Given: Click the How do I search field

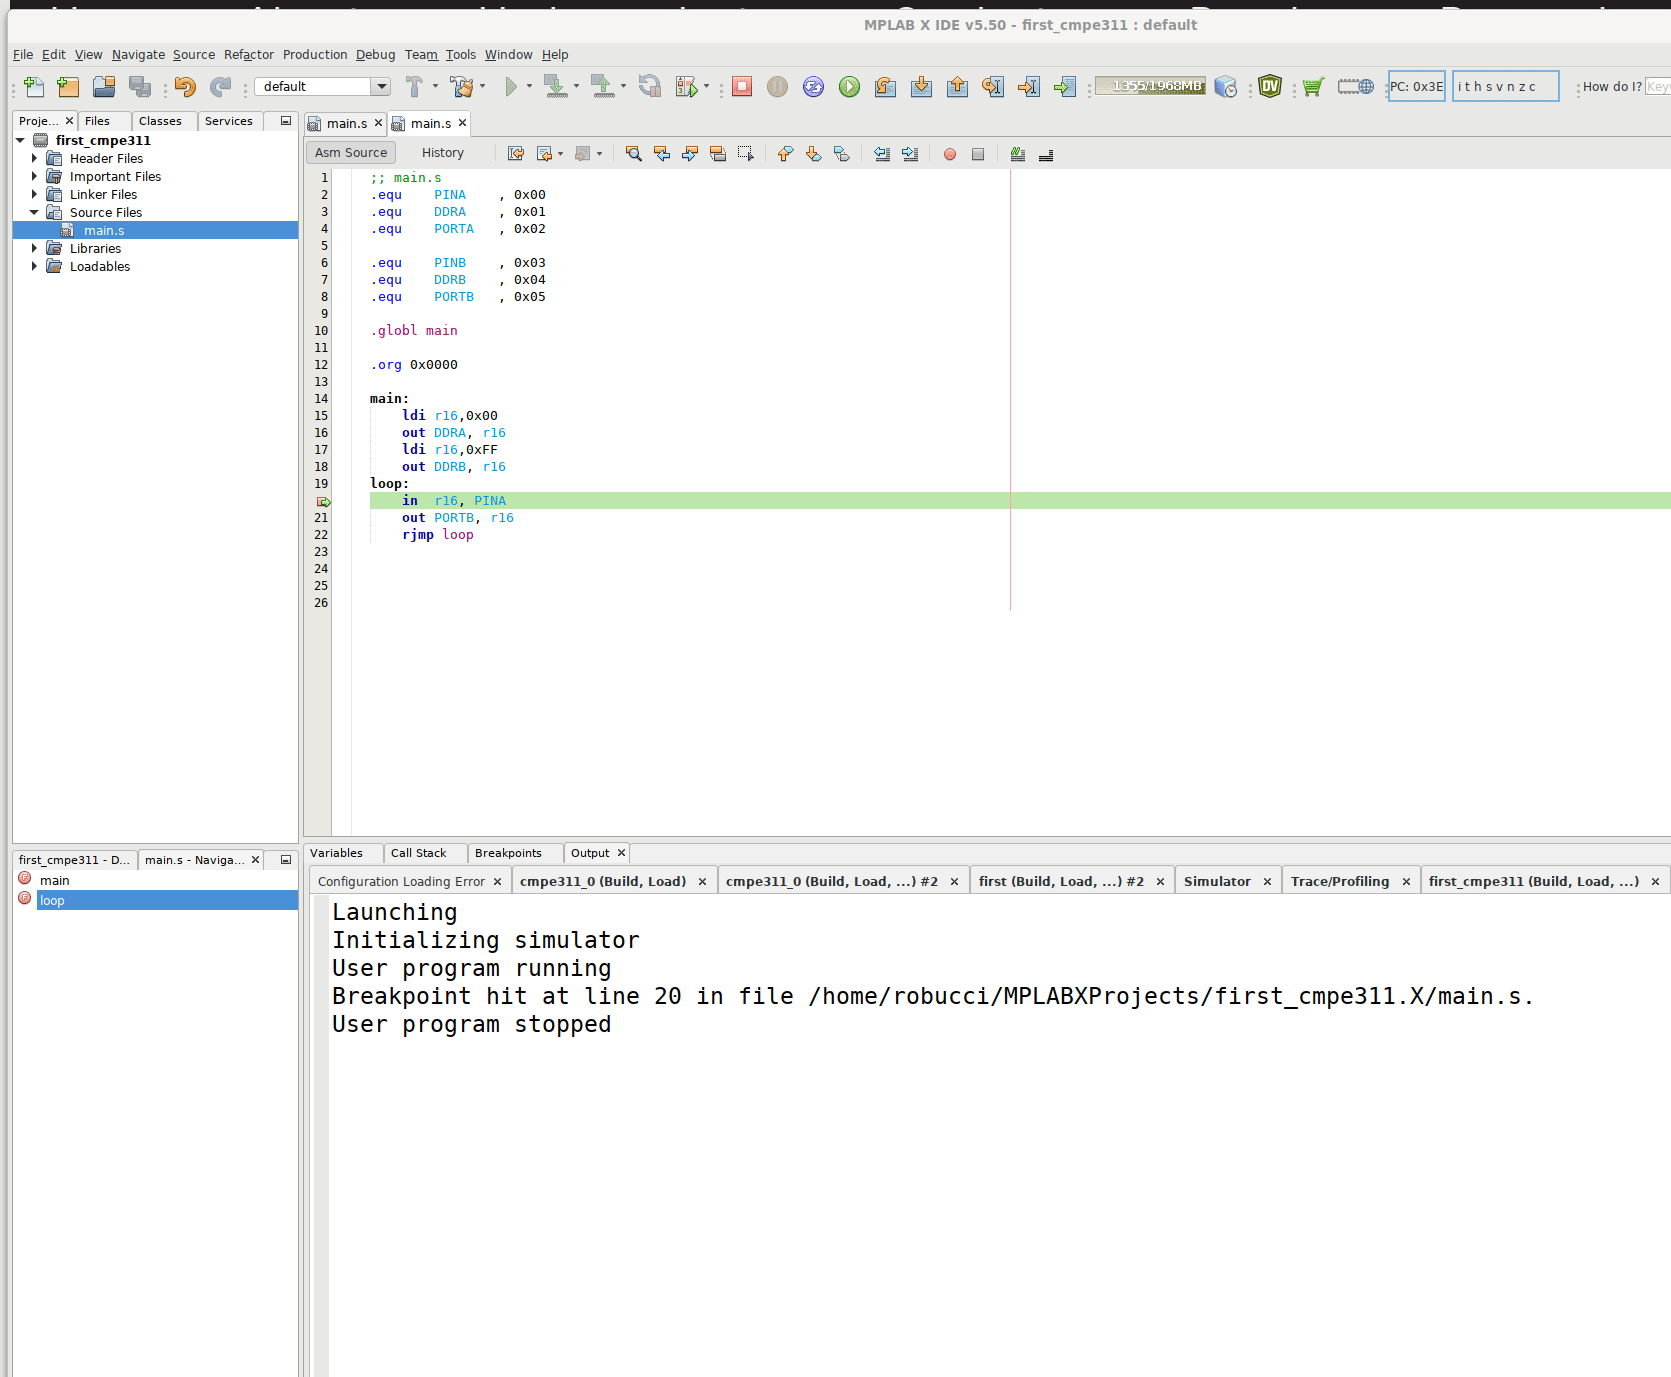Looking at the screenshot, I should [x=1658, y=87].
